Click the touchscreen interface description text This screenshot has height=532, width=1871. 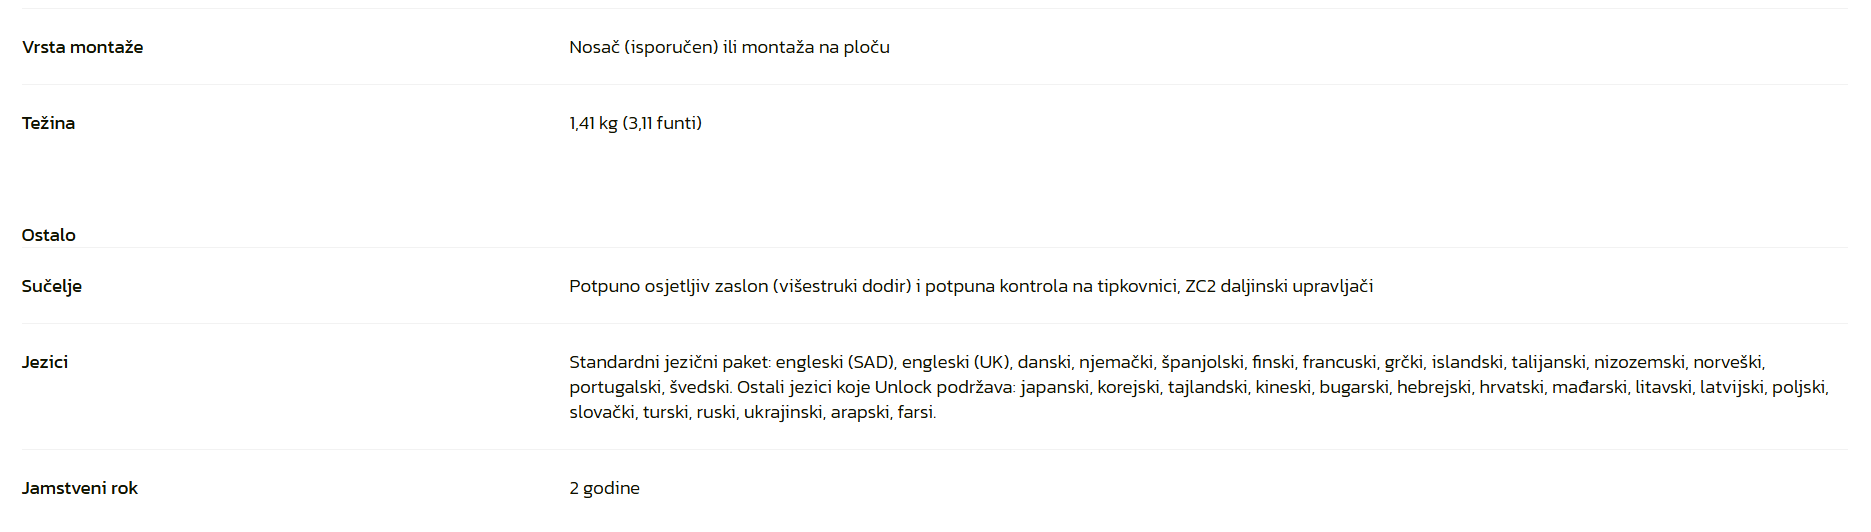point(971,286)
